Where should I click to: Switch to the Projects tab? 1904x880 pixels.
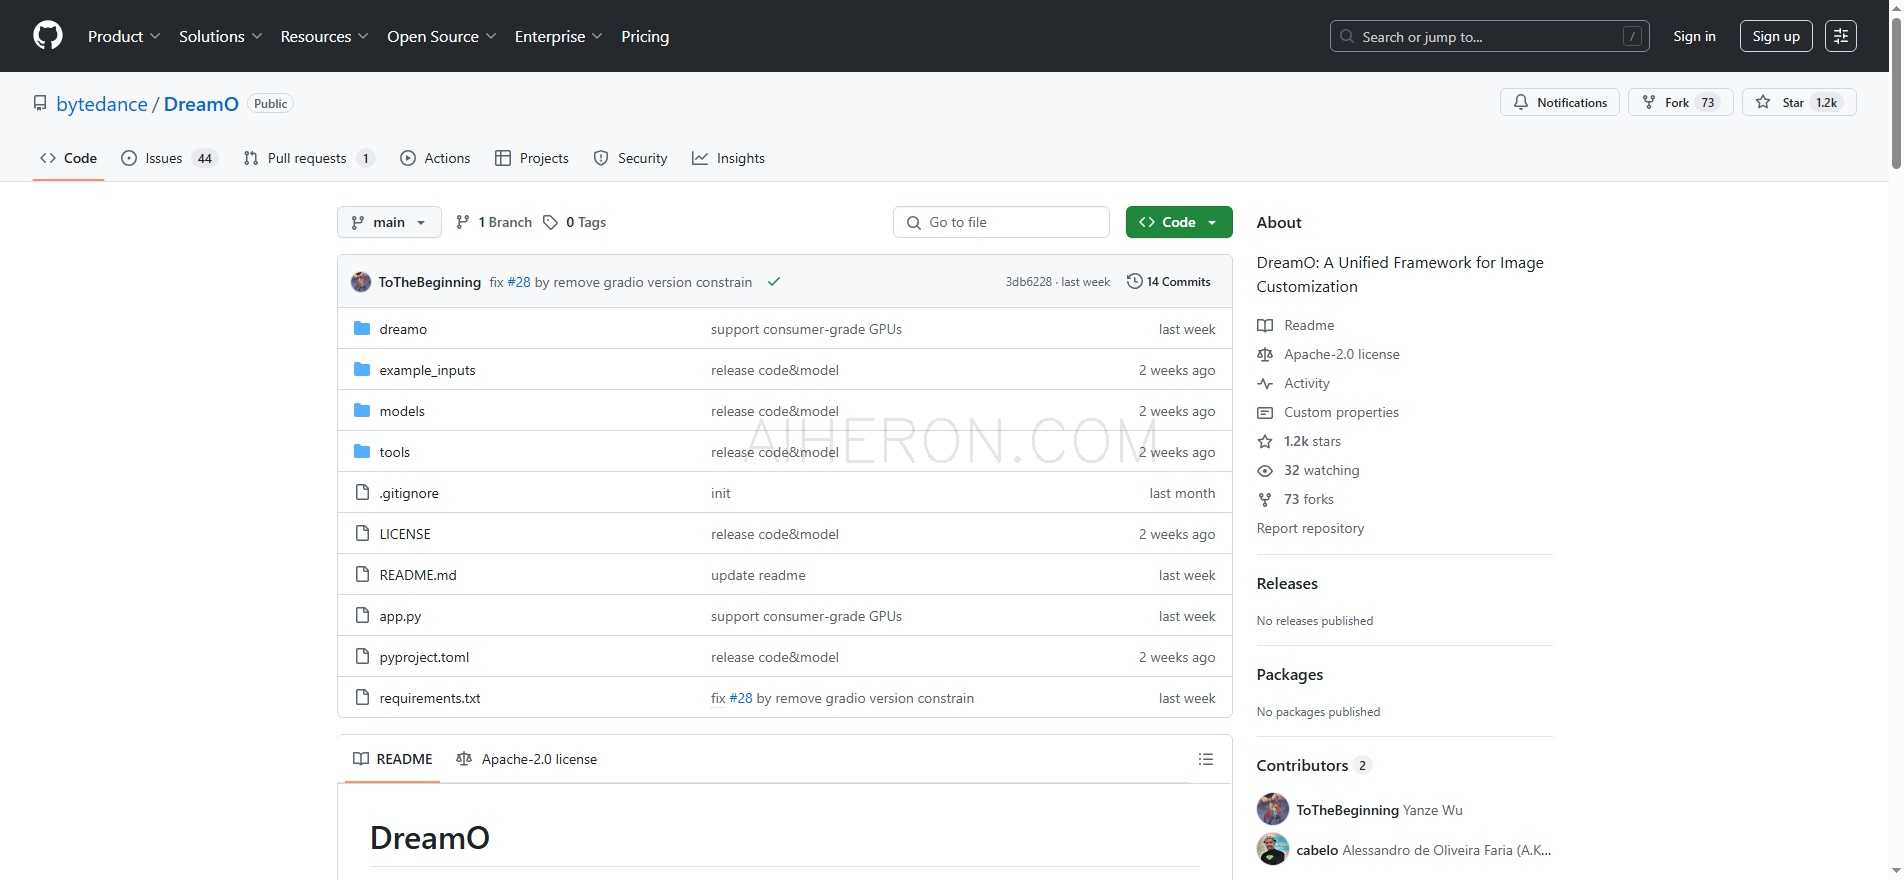pos(532,158)
